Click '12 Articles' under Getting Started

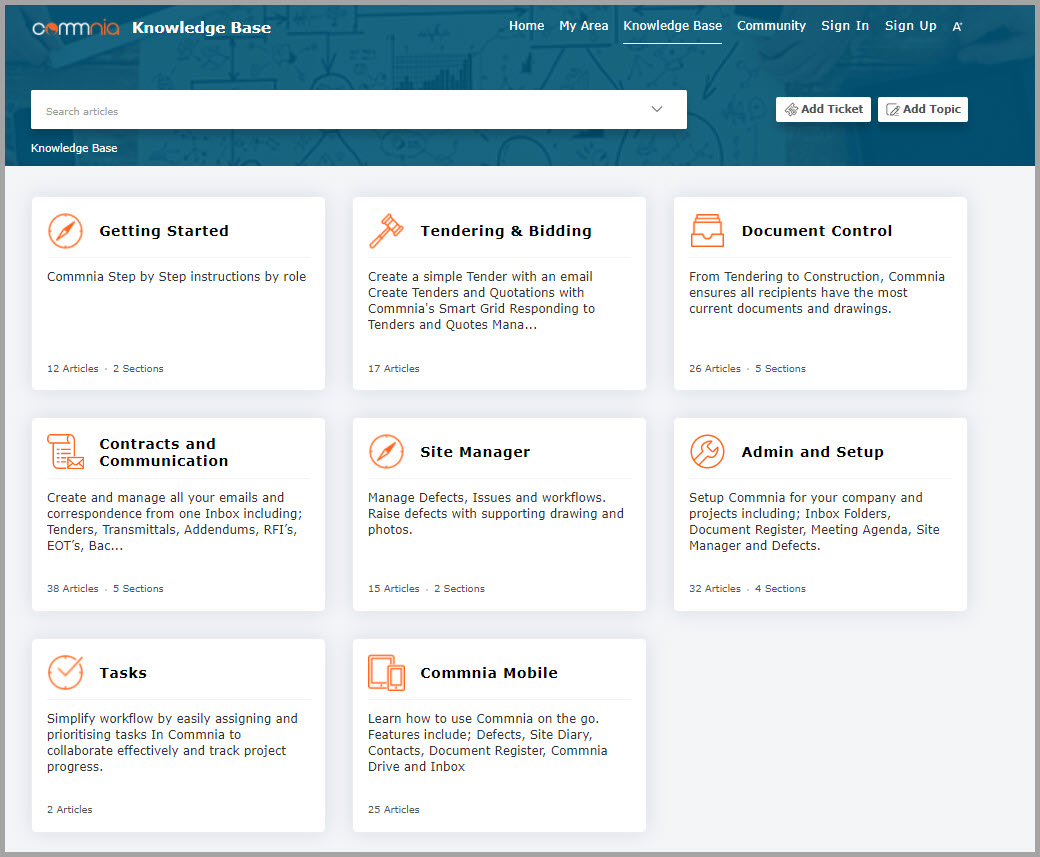[73, 369]
